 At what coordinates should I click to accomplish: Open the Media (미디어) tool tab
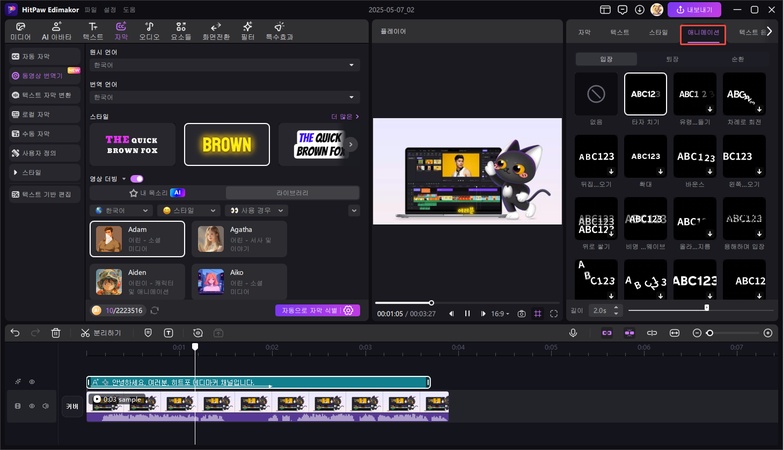pyautogui.click(x=20, y=31)
